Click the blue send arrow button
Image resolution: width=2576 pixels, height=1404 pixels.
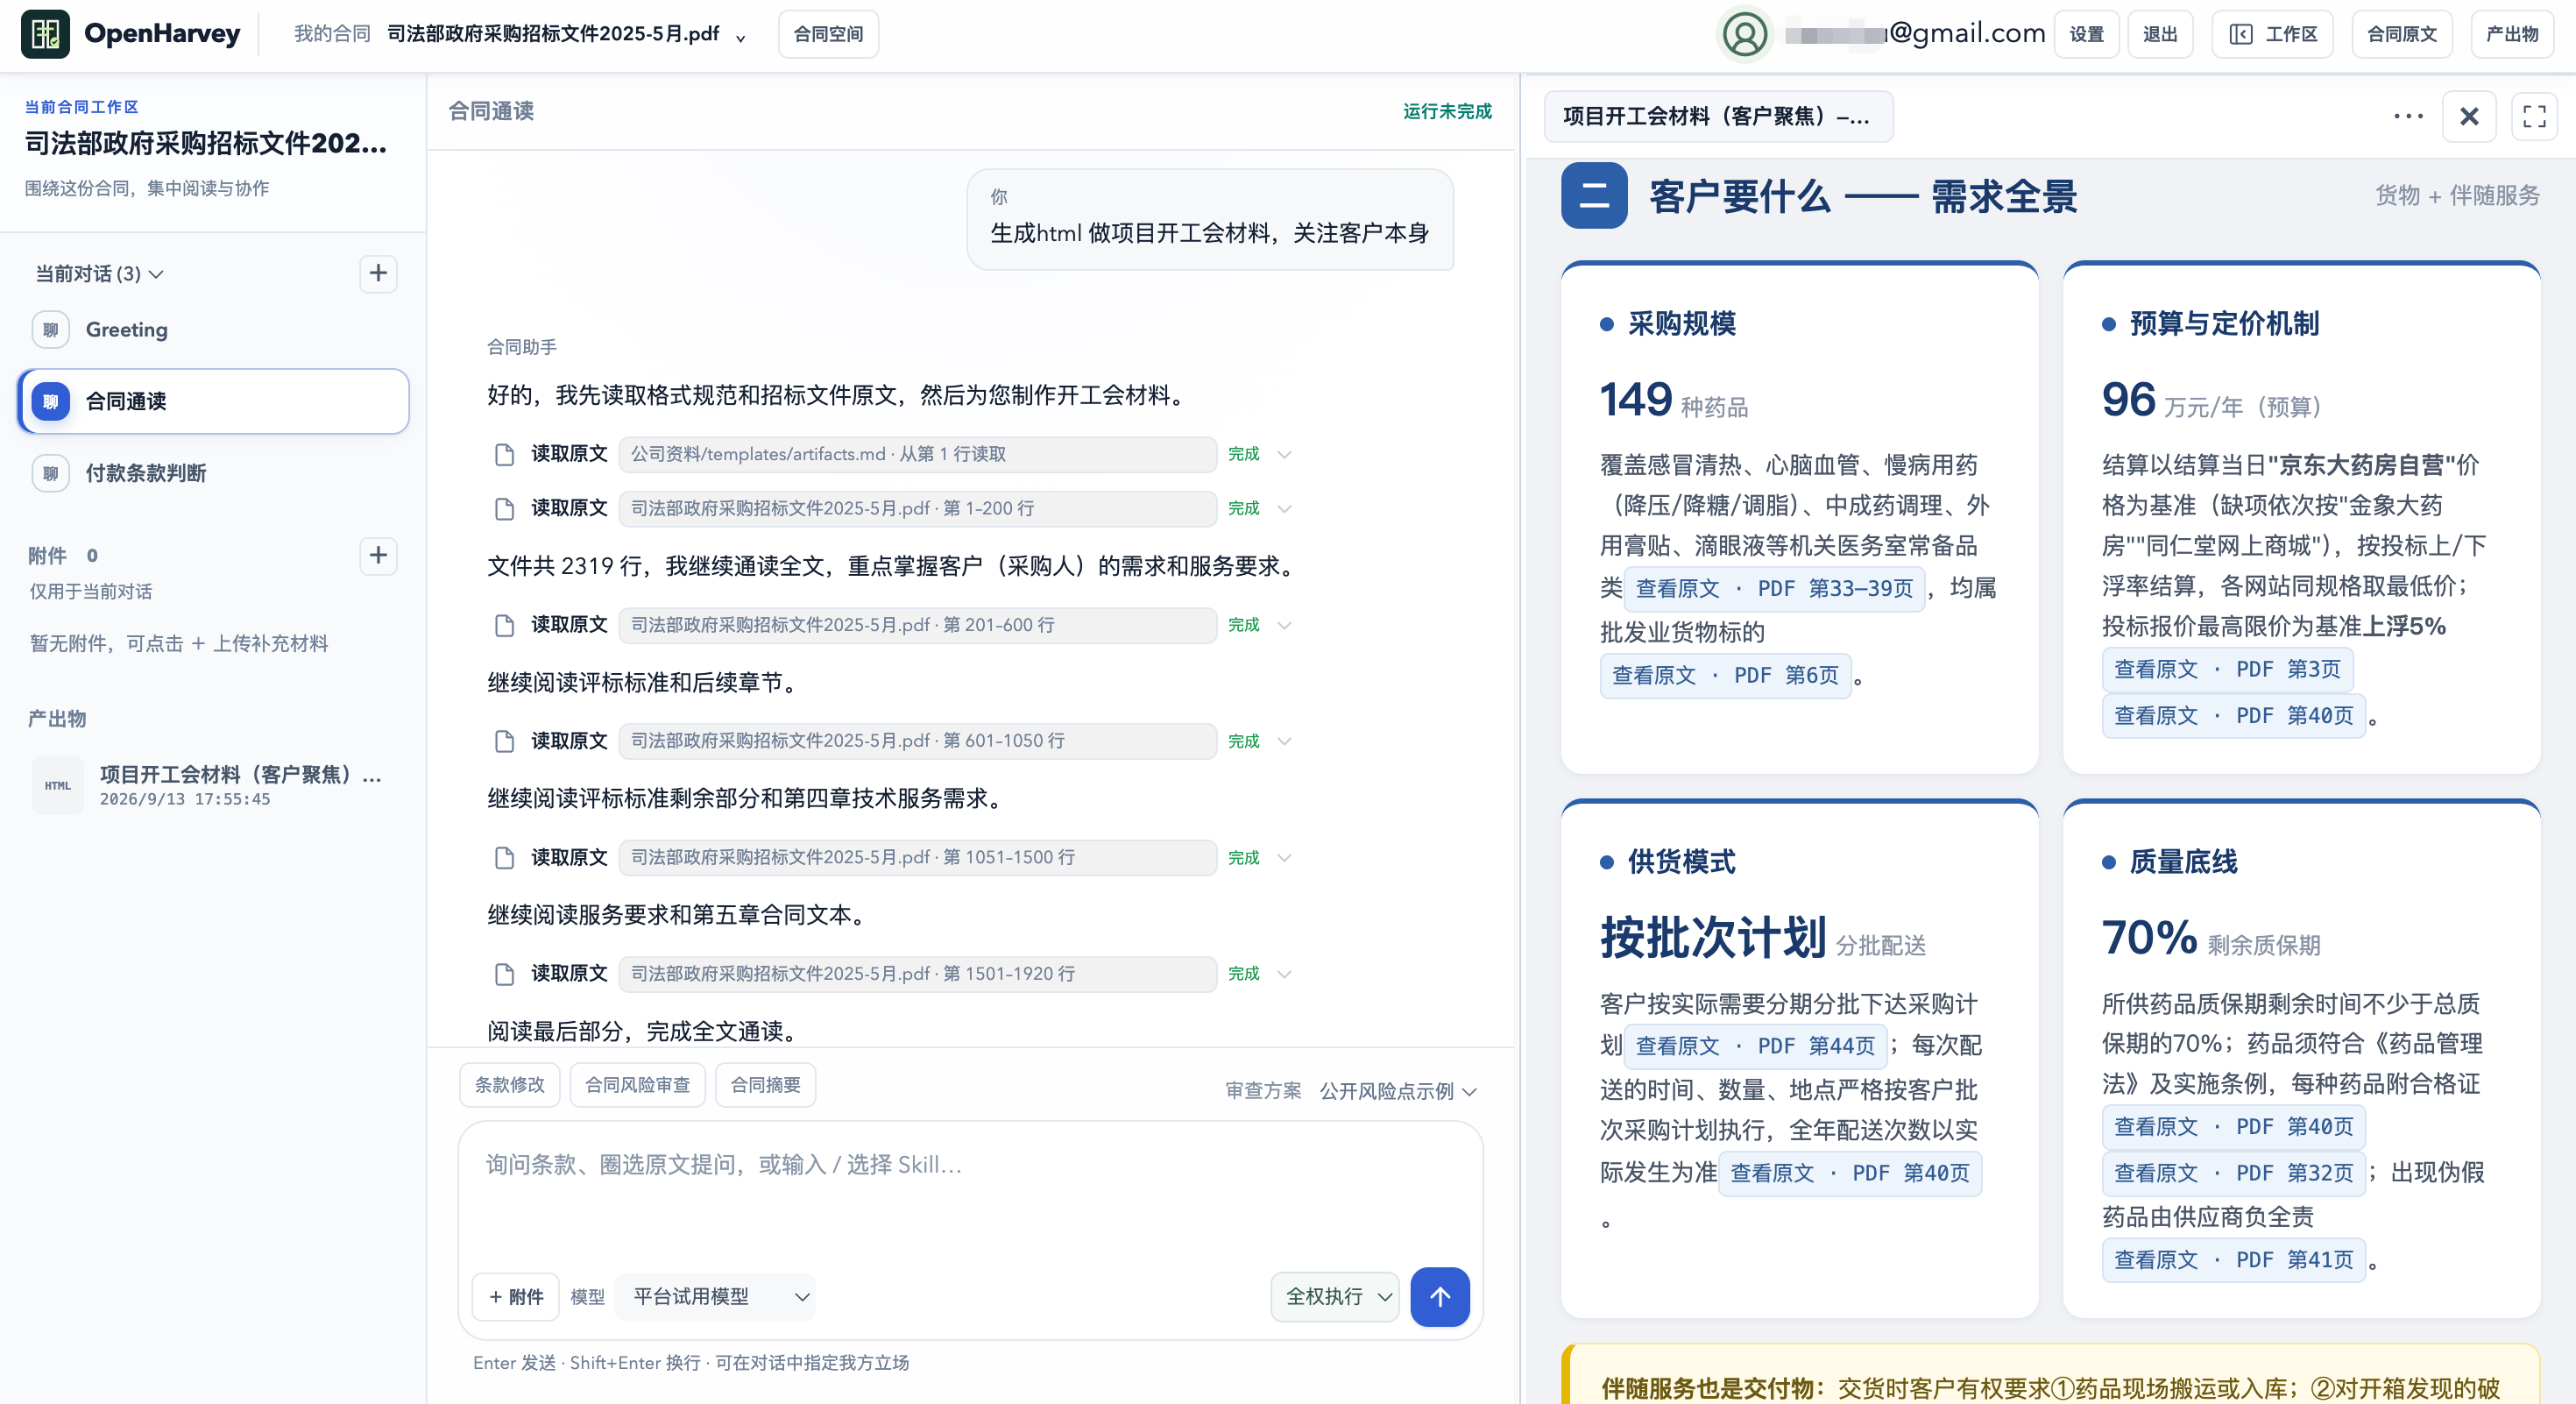1440,1297
